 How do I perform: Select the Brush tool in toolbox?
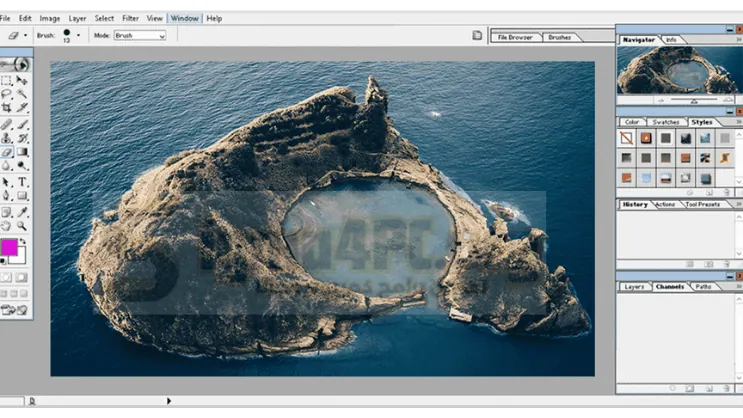22,125
